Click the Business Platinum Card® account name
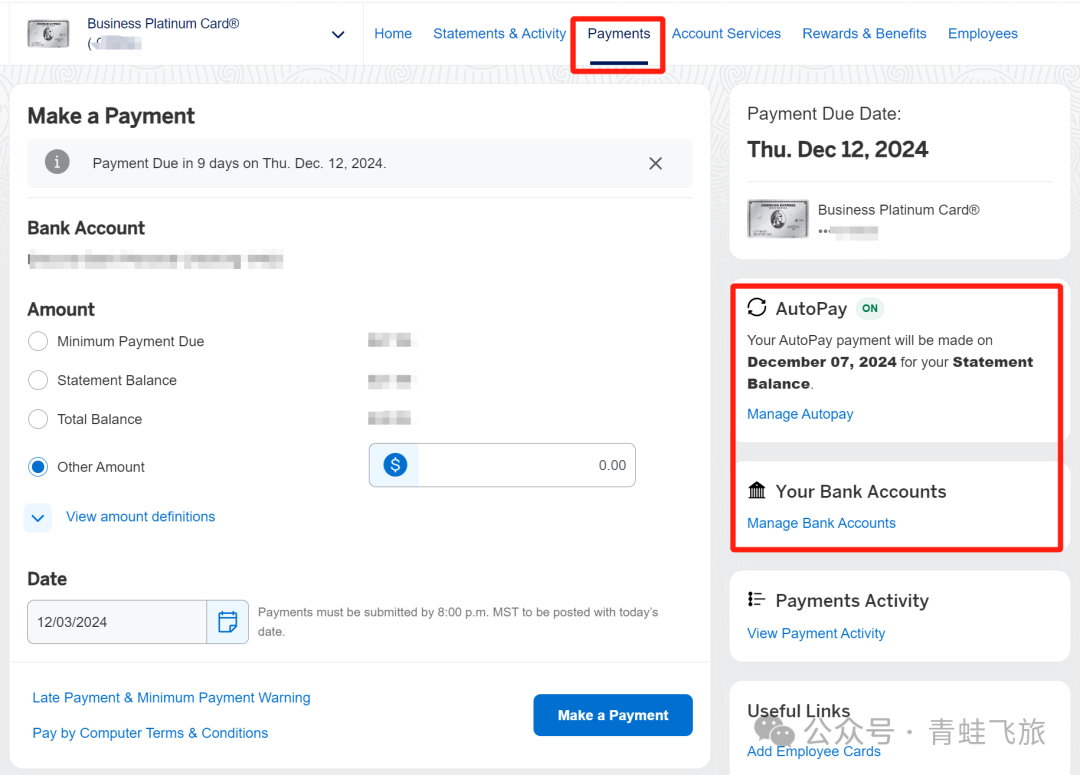 [163, 23]
